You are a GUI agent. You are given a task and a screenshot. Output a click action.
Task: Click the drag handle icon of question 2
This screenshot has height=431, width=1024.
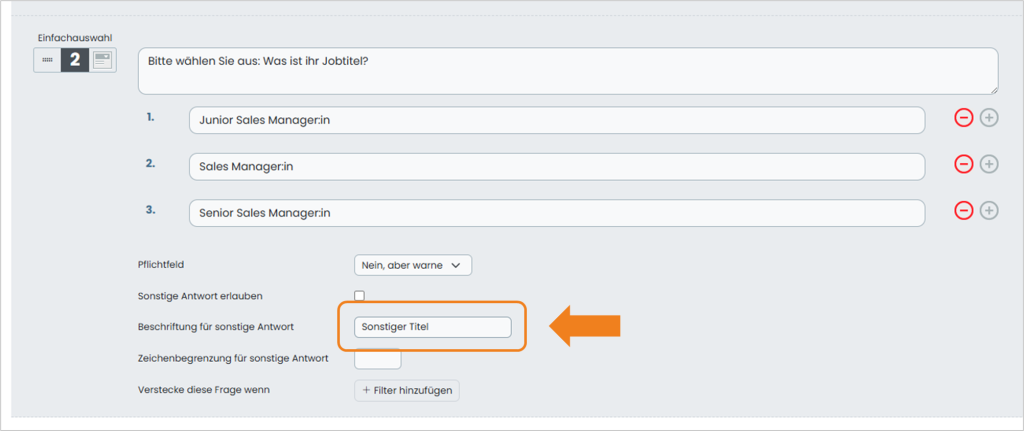point(47,60)
